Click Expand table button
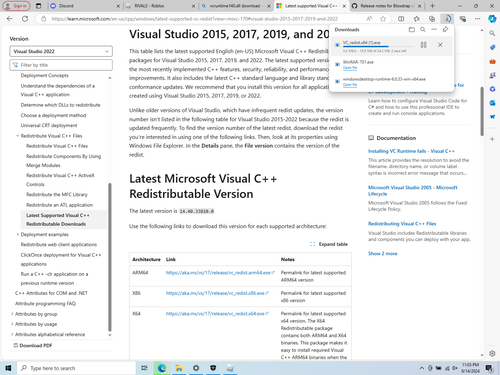The height and width of the screenshot is (375, 500). click(329, 244)
